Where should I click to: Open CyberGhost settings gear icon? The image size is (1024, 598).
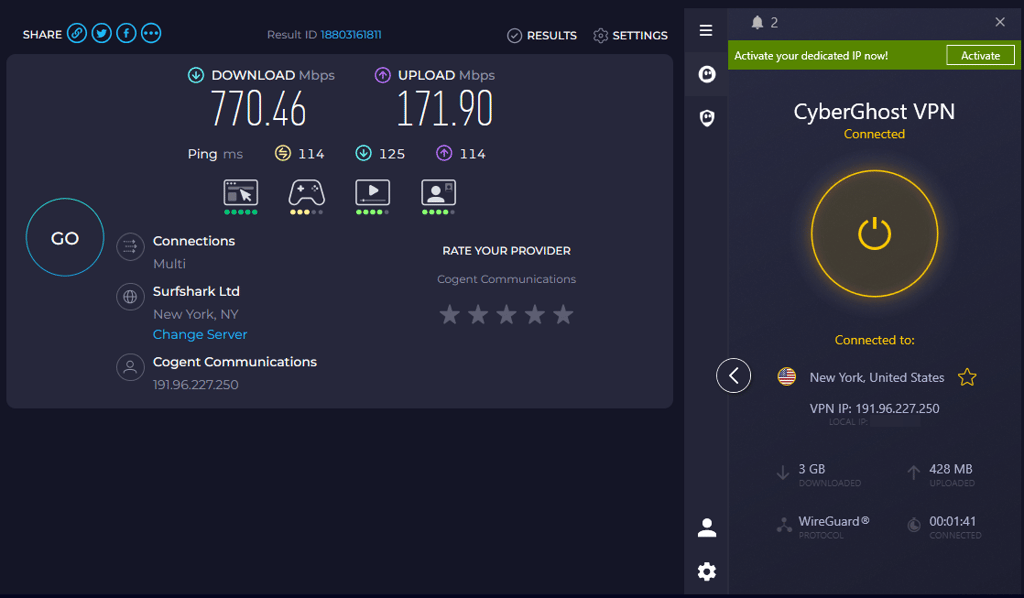[x=707, y=572]
